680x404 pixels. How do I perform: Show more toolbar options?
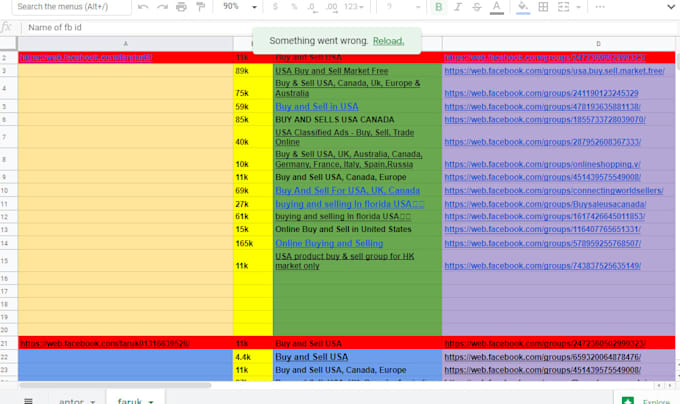coord(600,7)
